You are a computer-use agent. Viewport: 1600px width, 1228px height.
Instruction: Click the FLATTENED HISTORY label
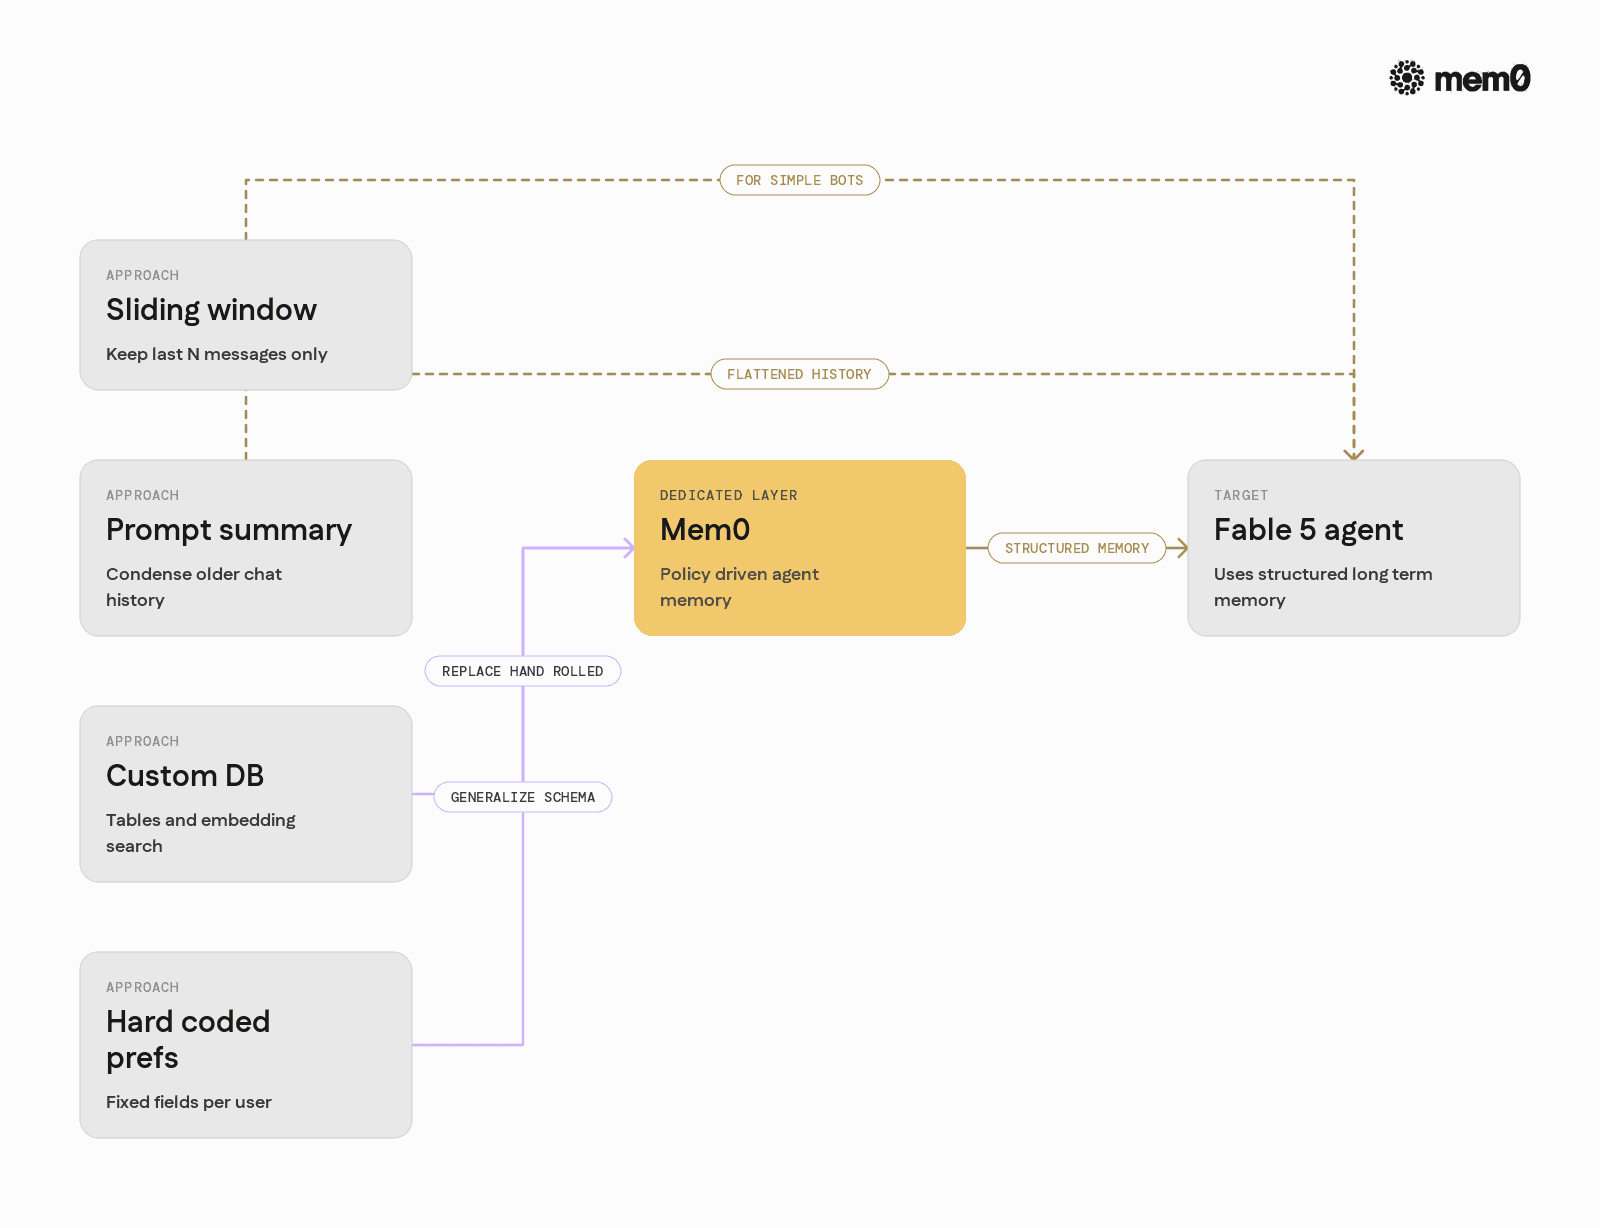click(x=800, y=374)
